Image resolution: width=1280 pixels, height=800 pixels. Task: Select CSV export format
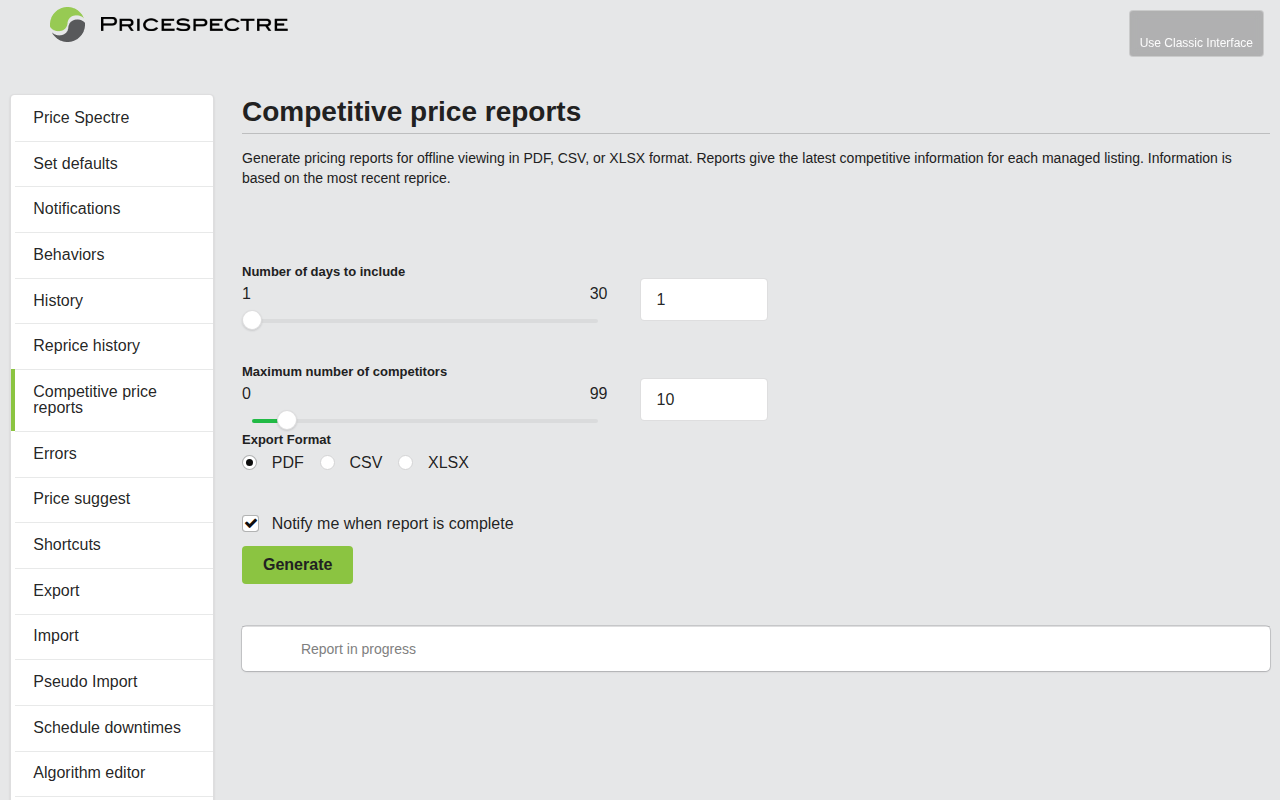327,462
